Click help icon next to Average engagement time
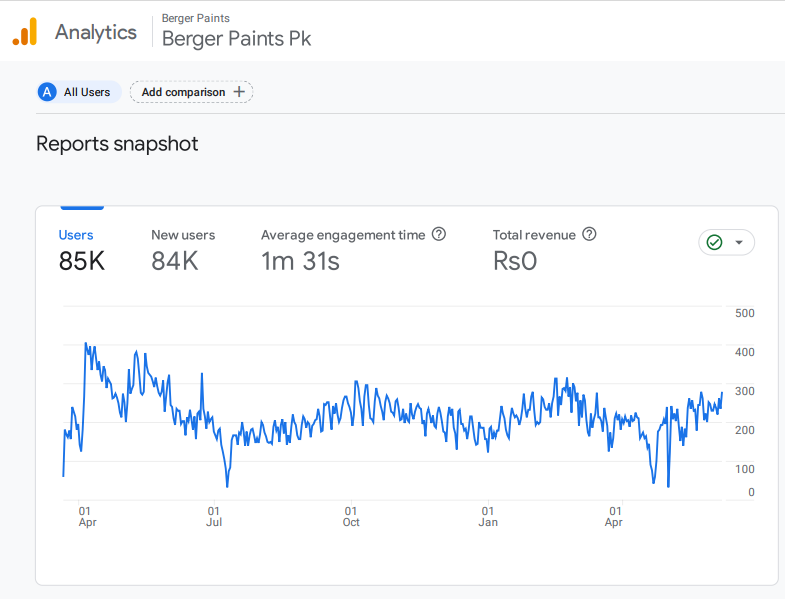This screenshot has width=785, height=599. 438,235
